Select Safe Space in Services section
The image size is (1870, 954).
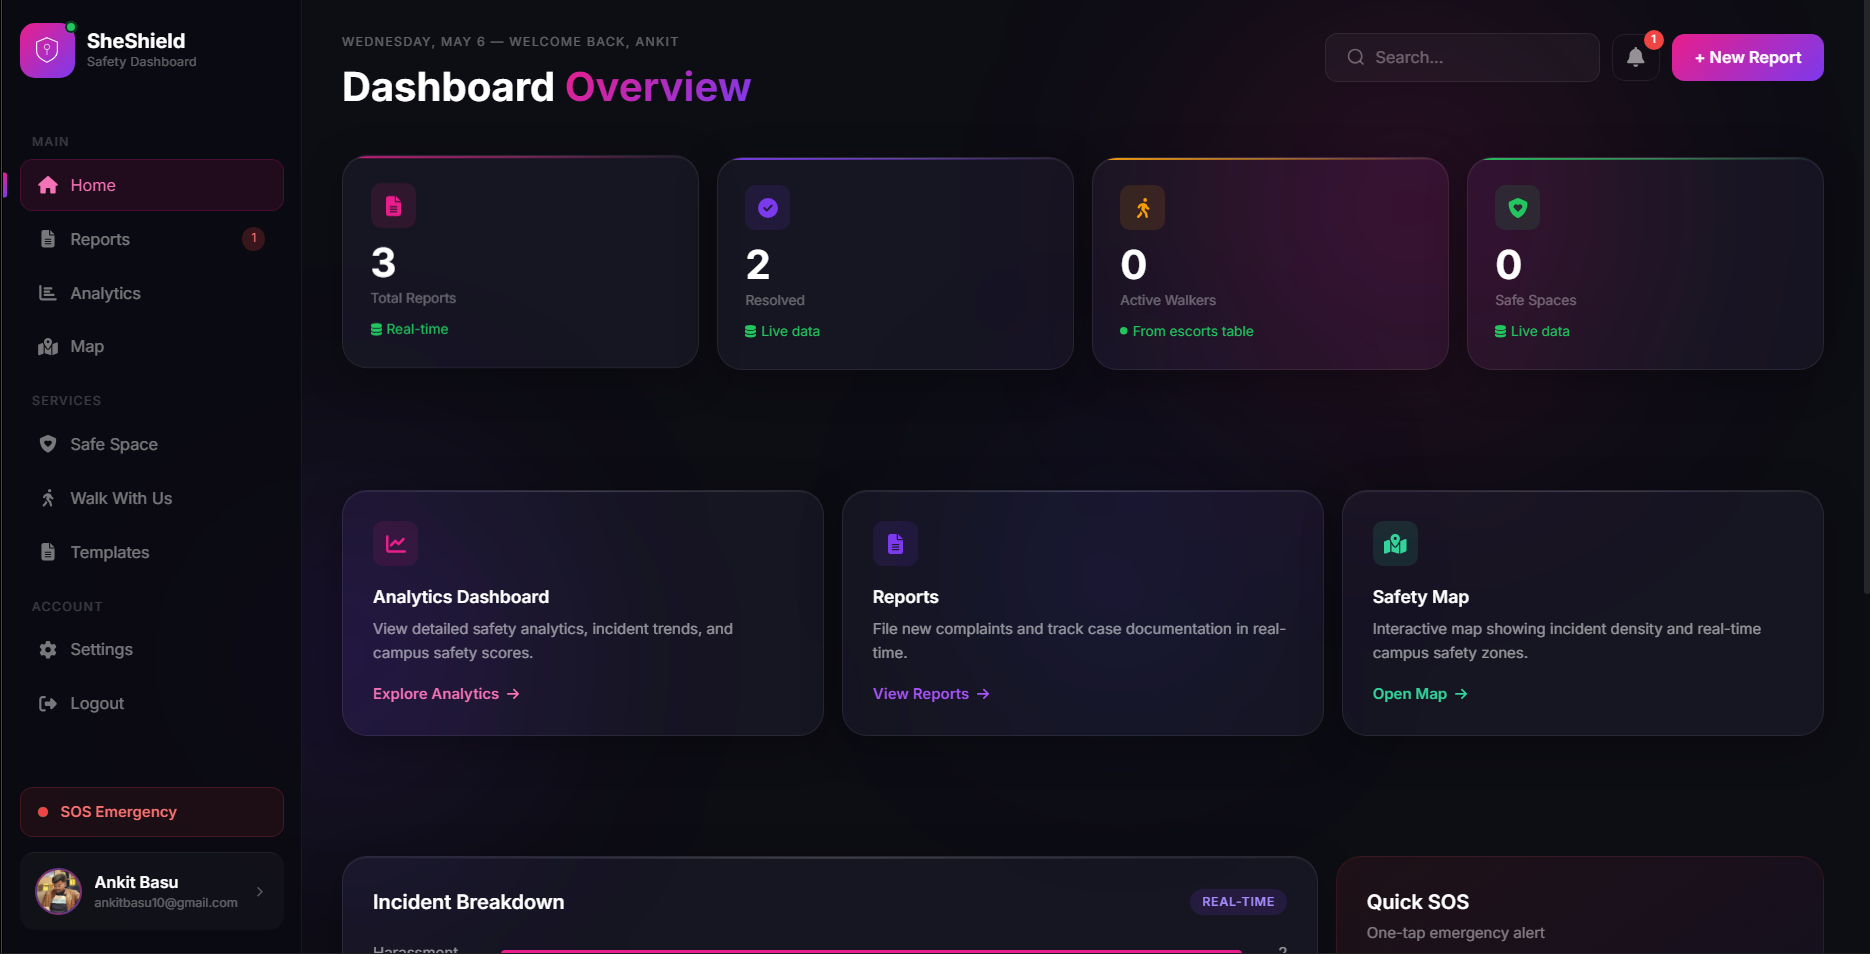(x=152, y=444)
